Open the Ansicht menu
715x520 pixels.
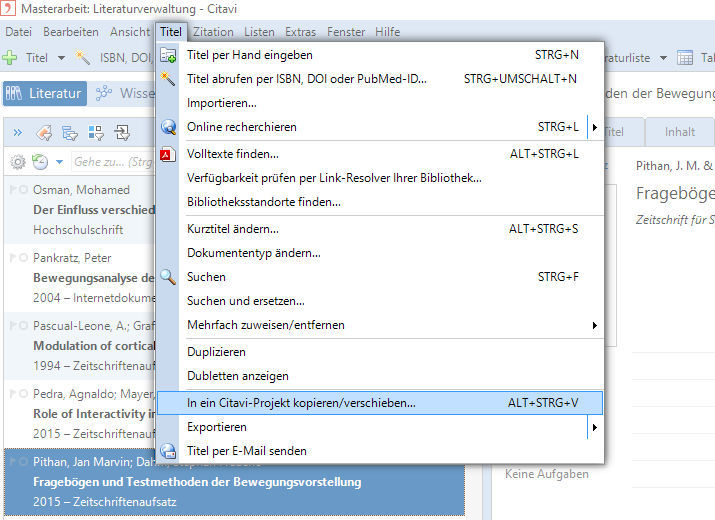[x=130, y=32]
